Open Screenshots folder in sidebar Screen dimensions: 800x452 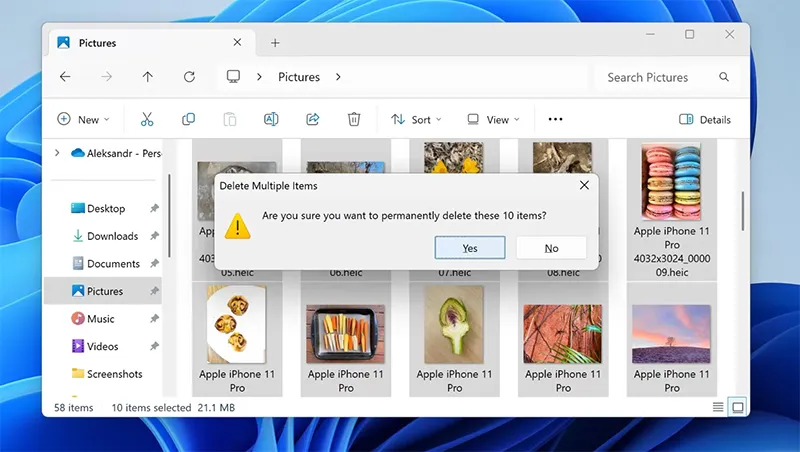point(107,373)
